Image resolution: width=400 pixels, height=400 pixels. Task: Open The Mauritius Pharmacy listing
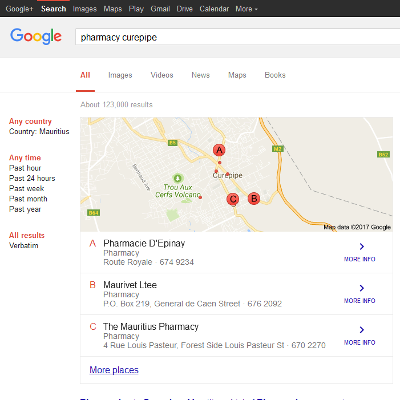(x=151, y=327)
